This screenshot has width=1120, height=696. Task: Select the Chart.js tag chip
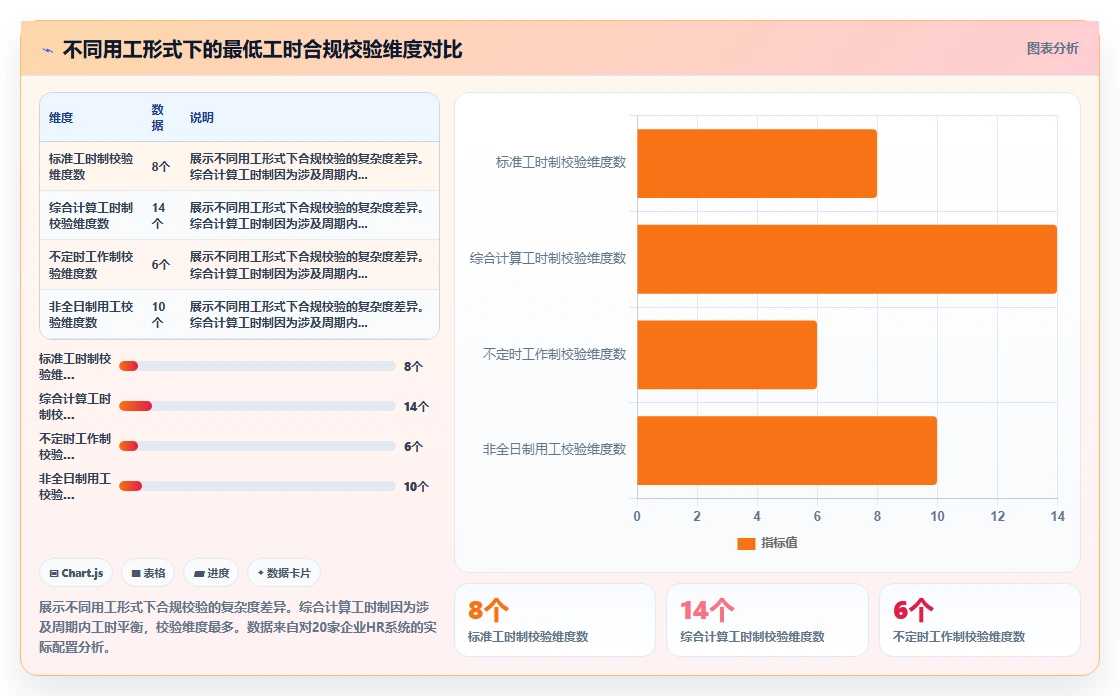[x=76, y=573]
